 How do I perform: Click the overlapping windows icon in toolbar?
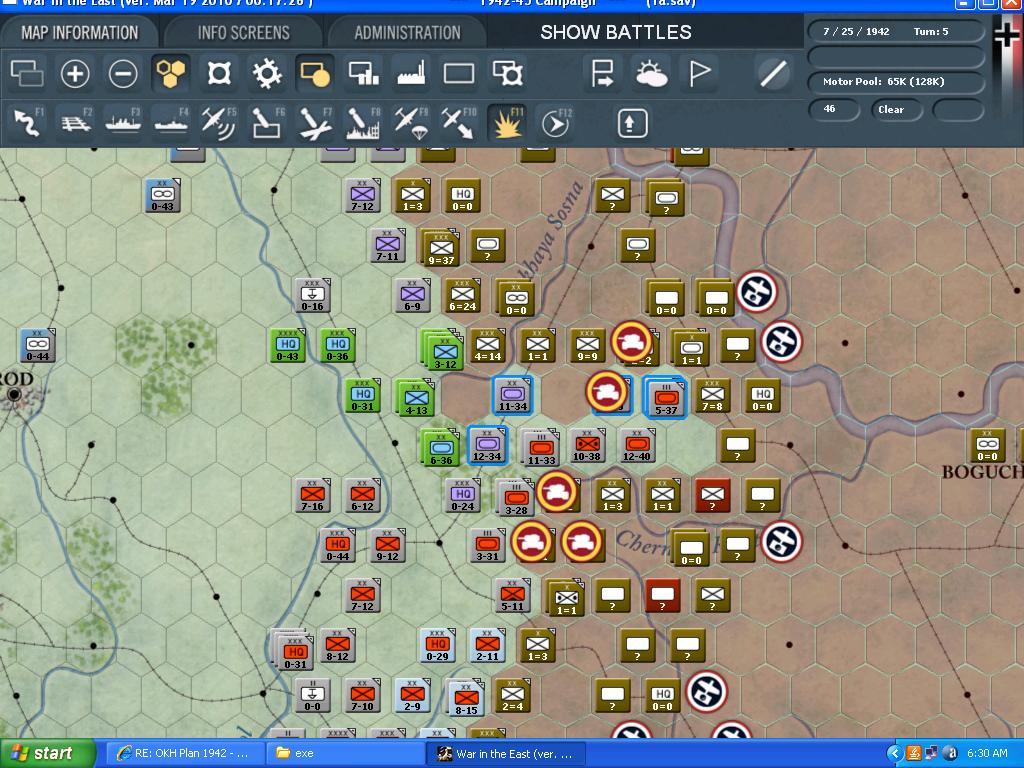27,73
